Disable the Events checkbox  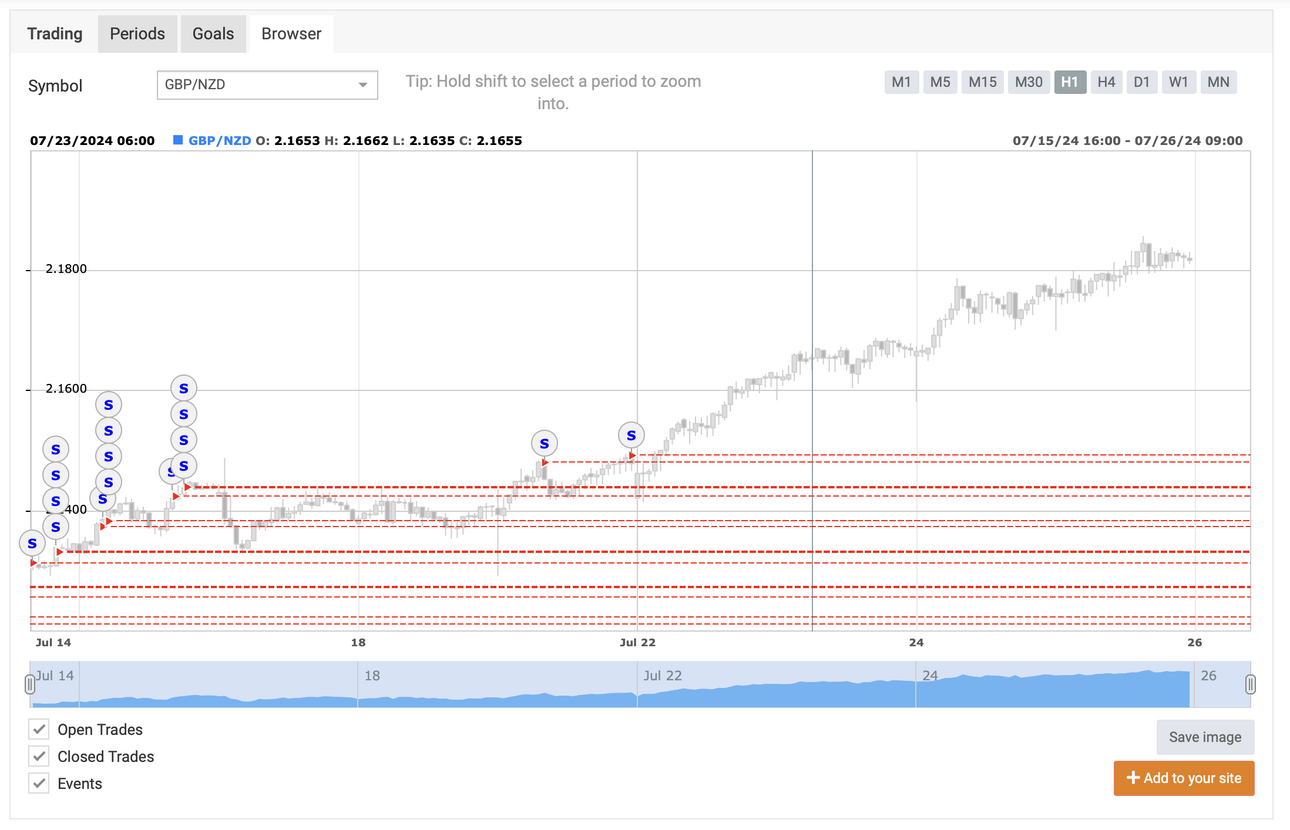click(x=39, y=783)
